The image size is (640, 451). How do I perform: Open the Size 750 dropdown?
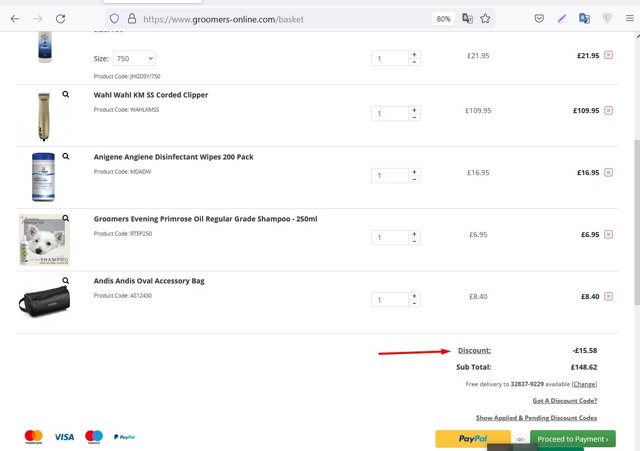pyautogui.click(x=134, y=58)
